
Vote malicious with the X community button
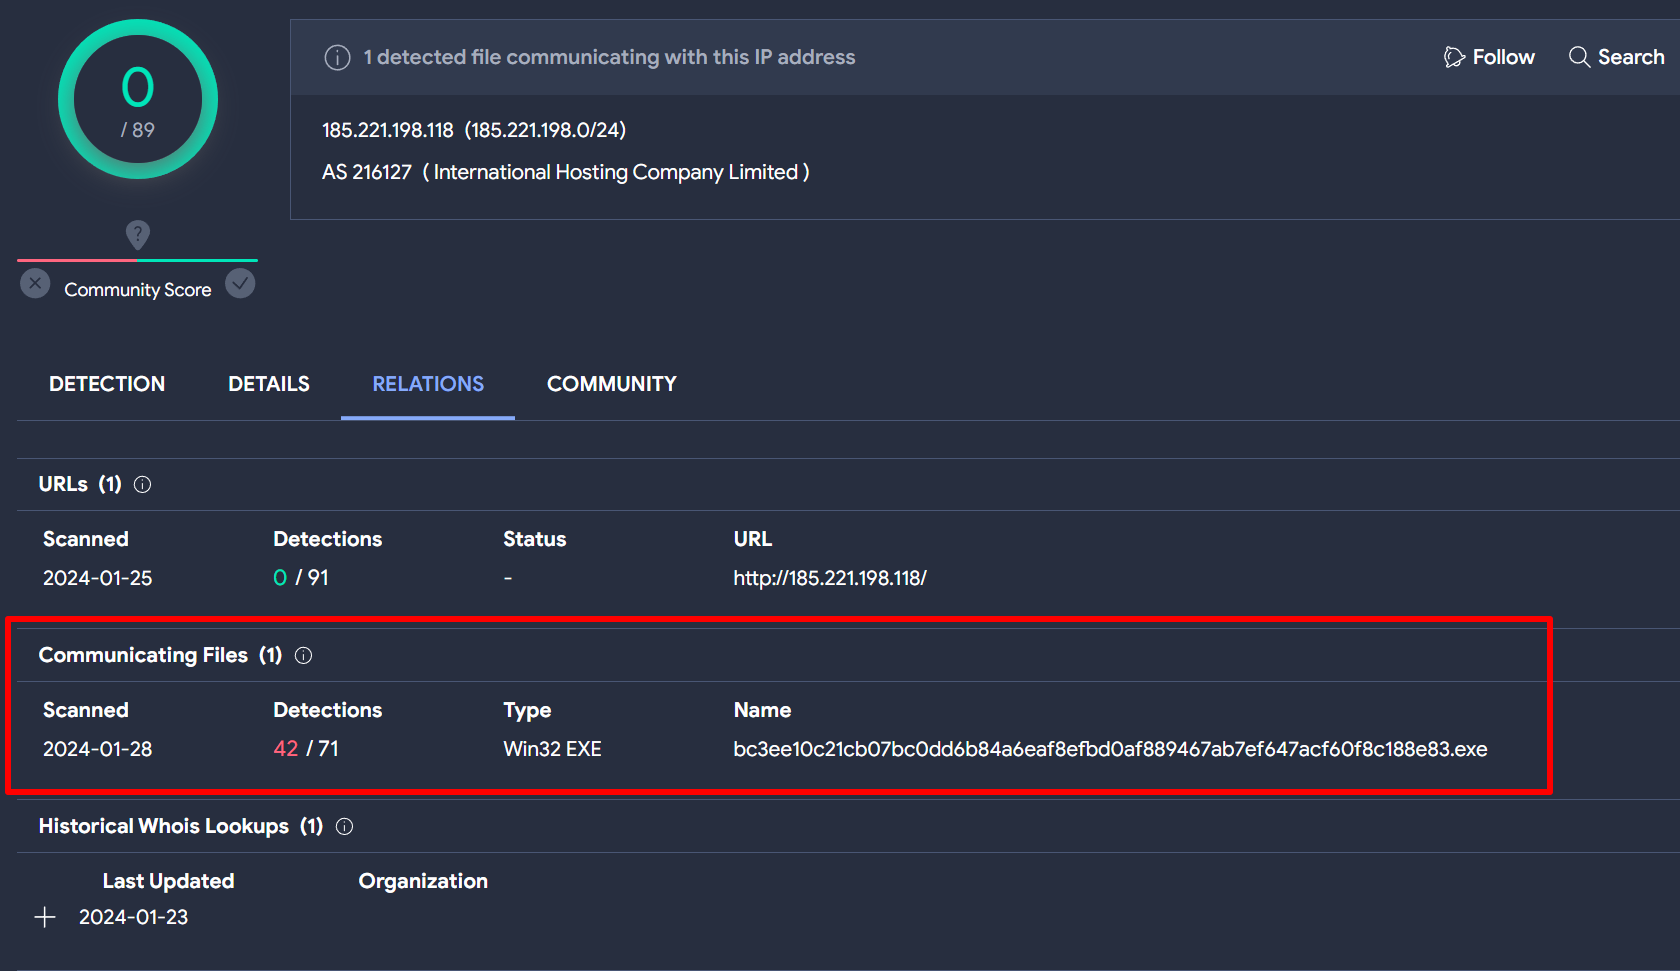(35, 284)
